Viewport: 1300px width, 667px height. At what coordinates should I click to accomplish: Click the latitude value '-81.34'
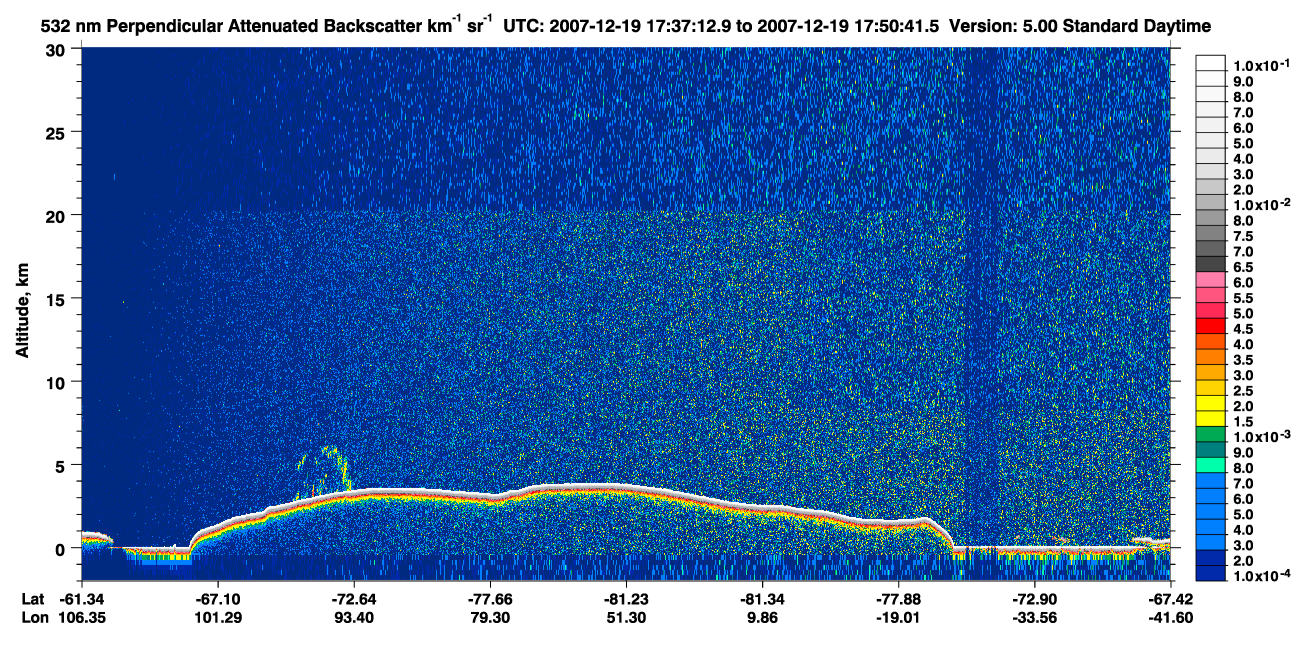[762, 599]
